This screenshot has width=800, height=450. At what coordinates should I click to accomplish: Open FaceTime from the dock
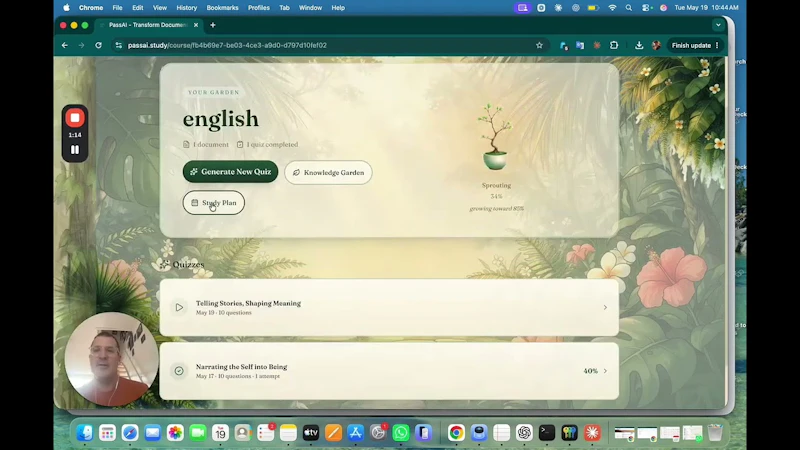(x=197, y=433)
